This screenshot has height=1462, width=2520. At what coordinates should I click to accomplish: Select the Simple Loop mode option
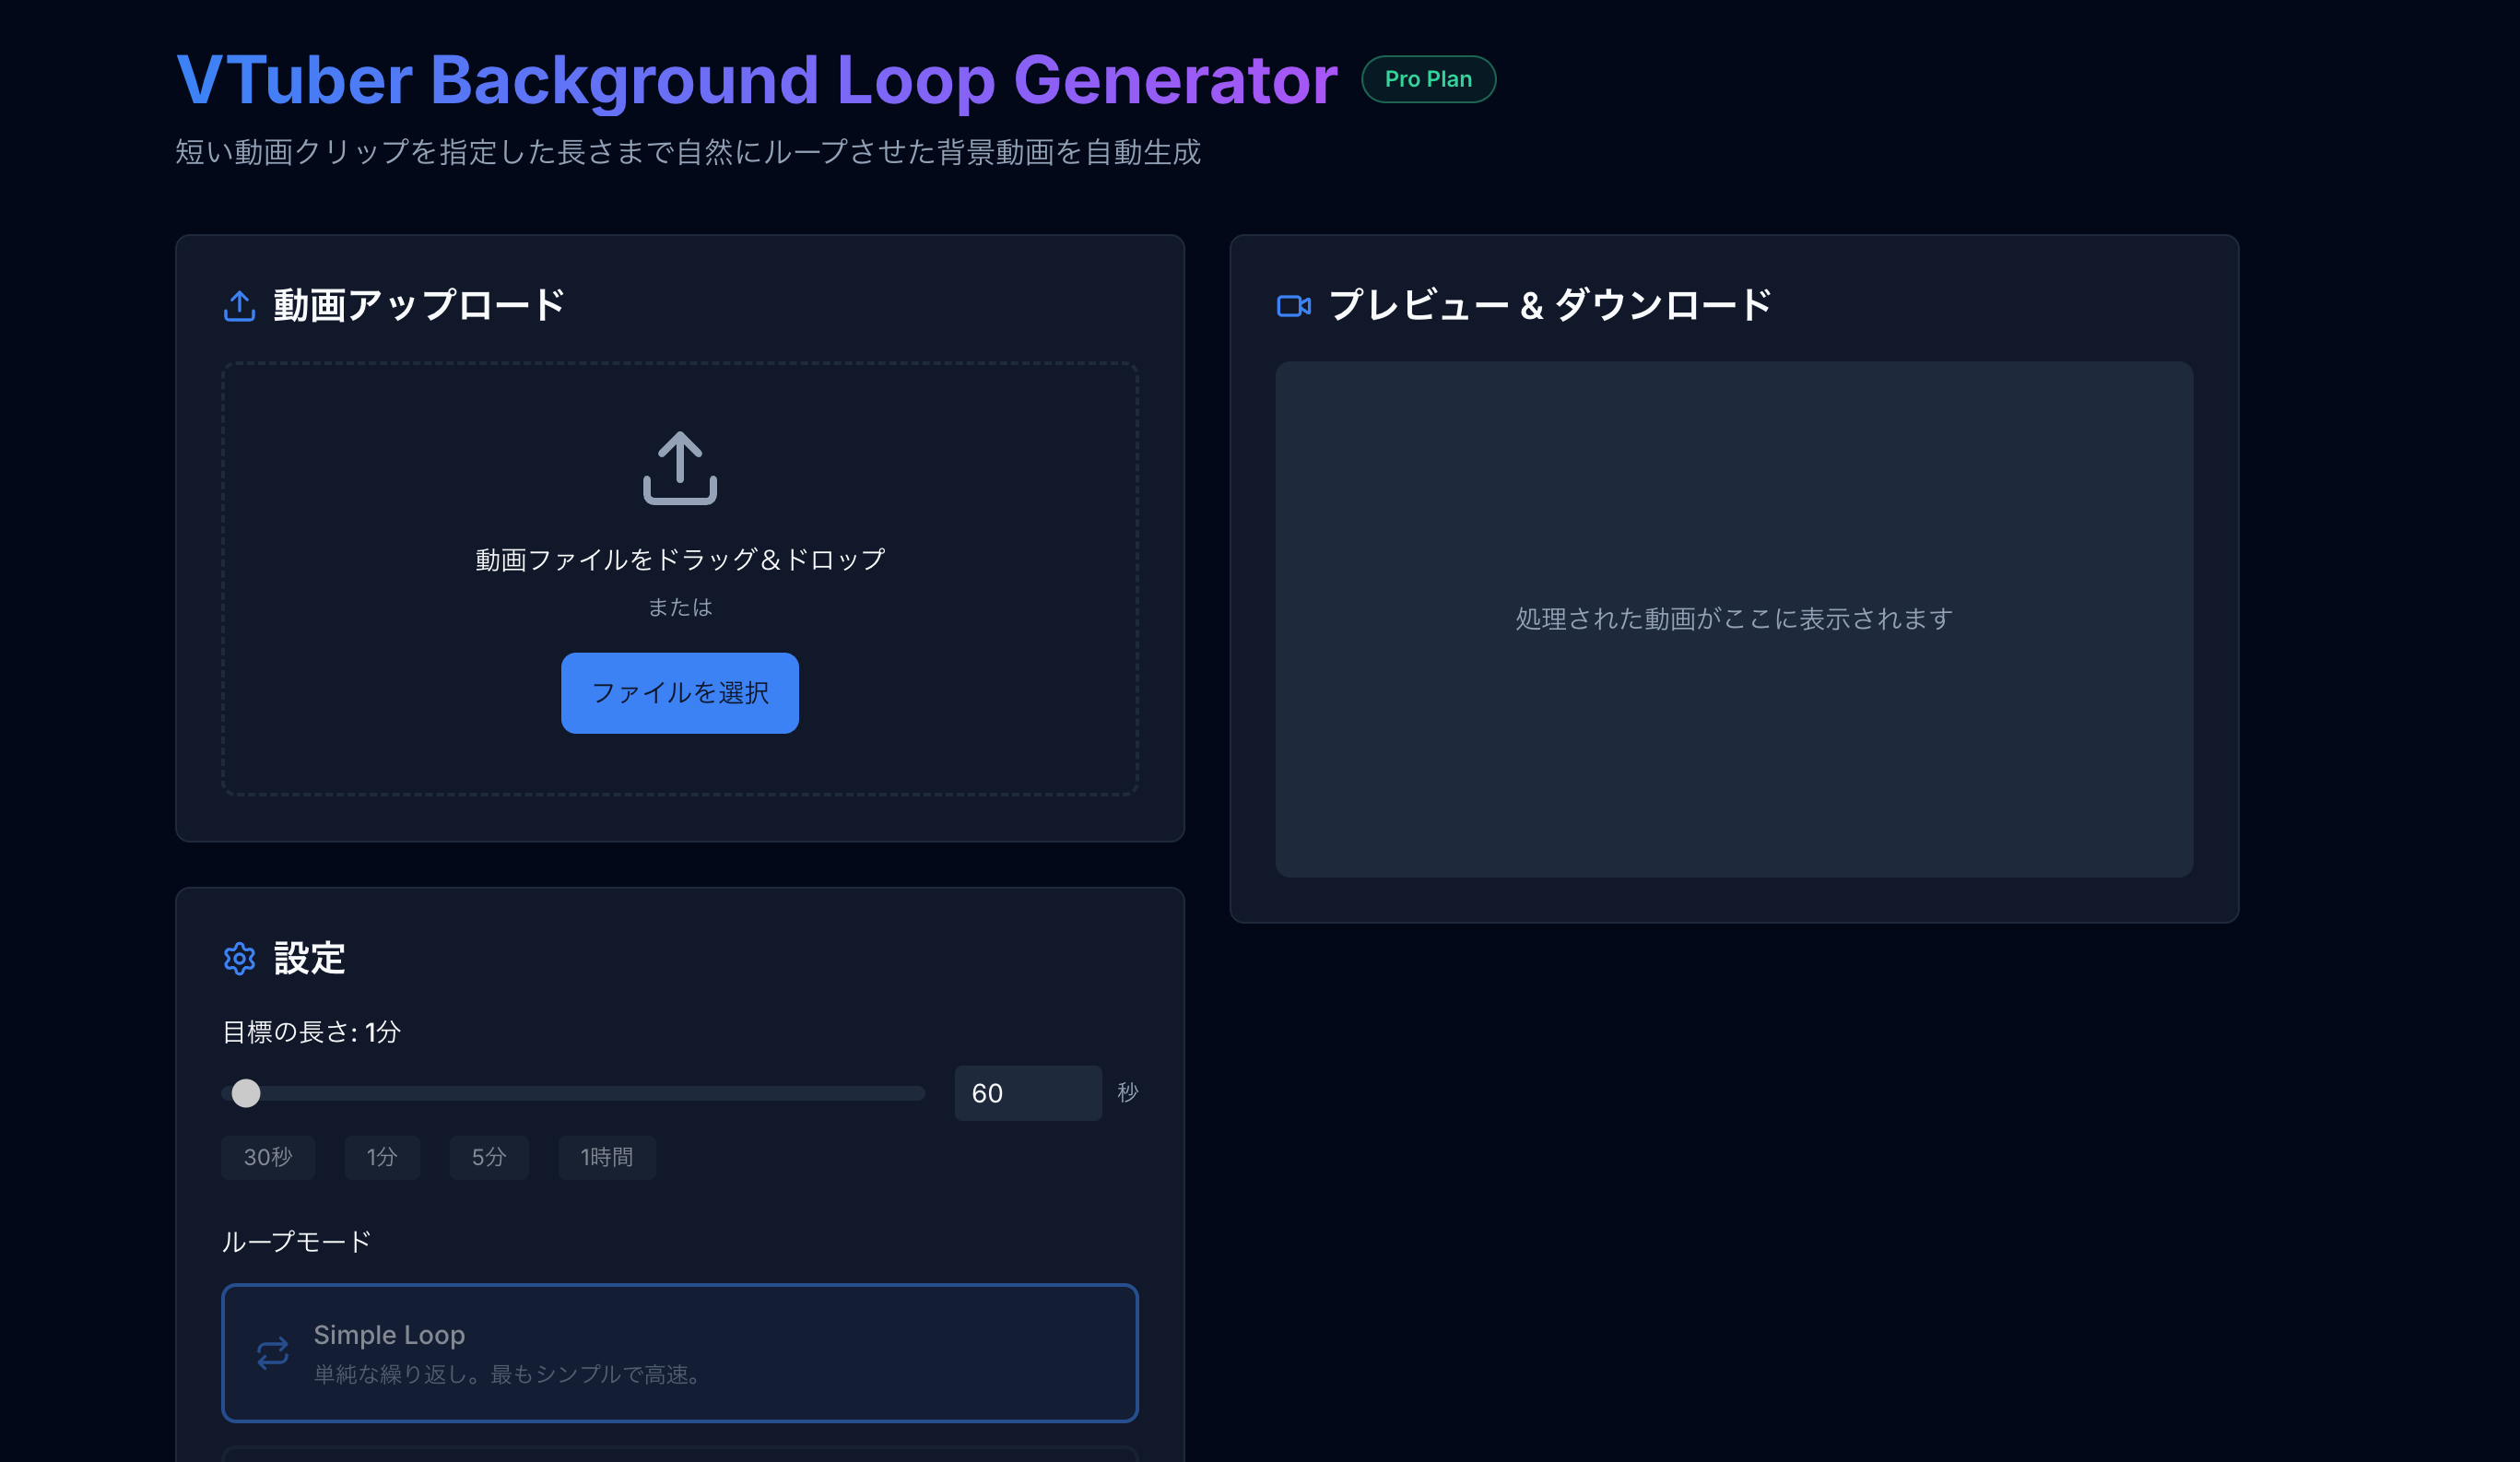pos(679,1353)
